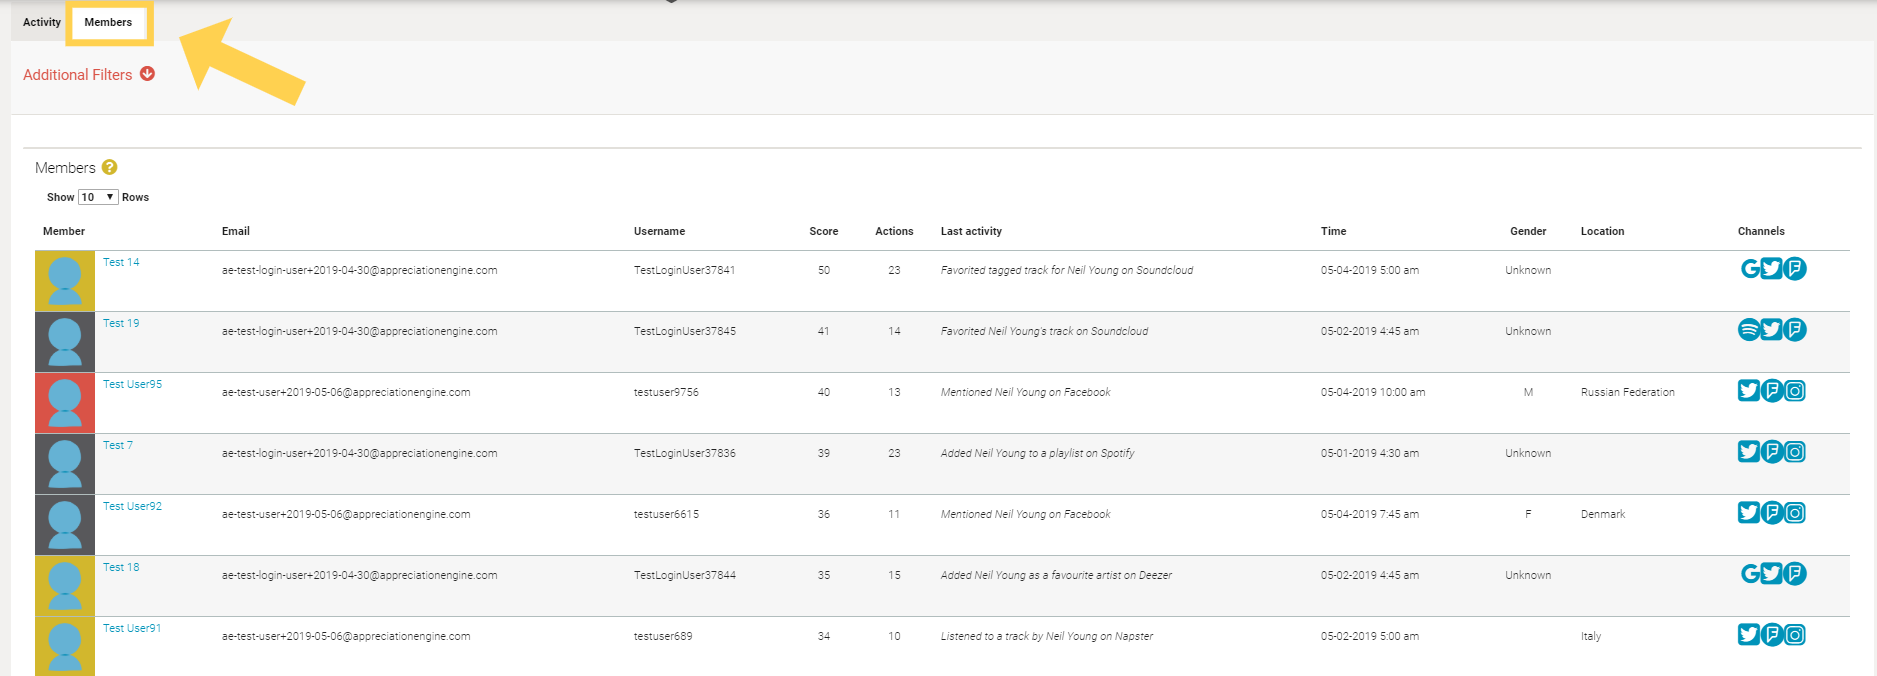Click Foursquare channel icon for Test 7
Screen dimensions: 1877x676
[x=1772, y=452]
